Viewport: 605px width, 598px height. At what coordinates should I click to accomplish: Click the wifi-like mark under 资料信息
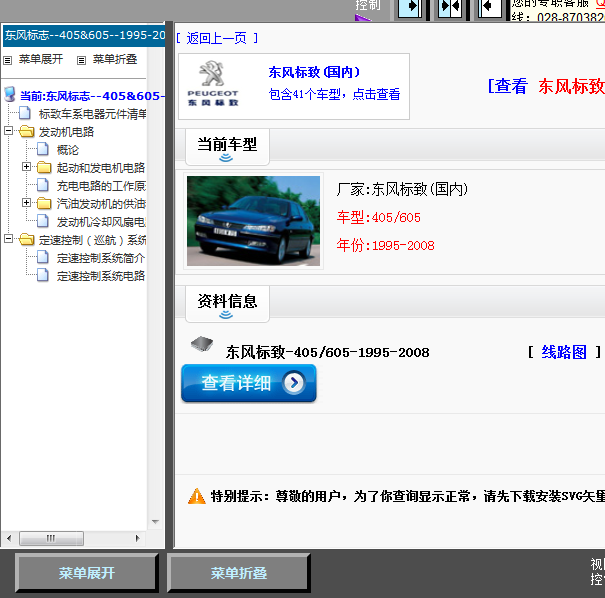(226, 315)
